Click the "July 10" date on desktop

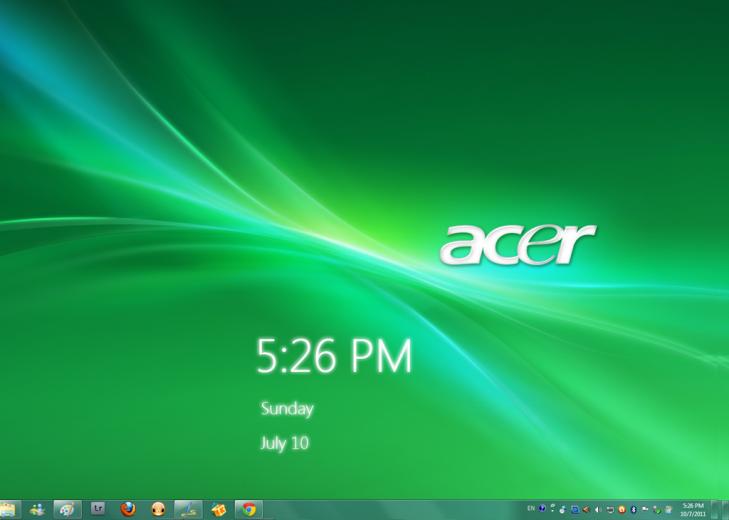click(x=284, y=443)
